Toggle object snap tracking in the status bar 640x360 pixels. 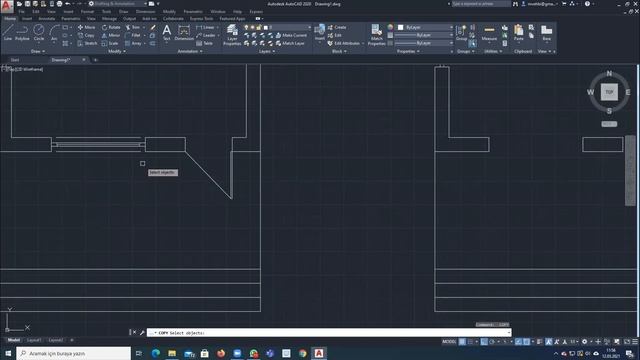pyautogui.click(x=518, y=342)
